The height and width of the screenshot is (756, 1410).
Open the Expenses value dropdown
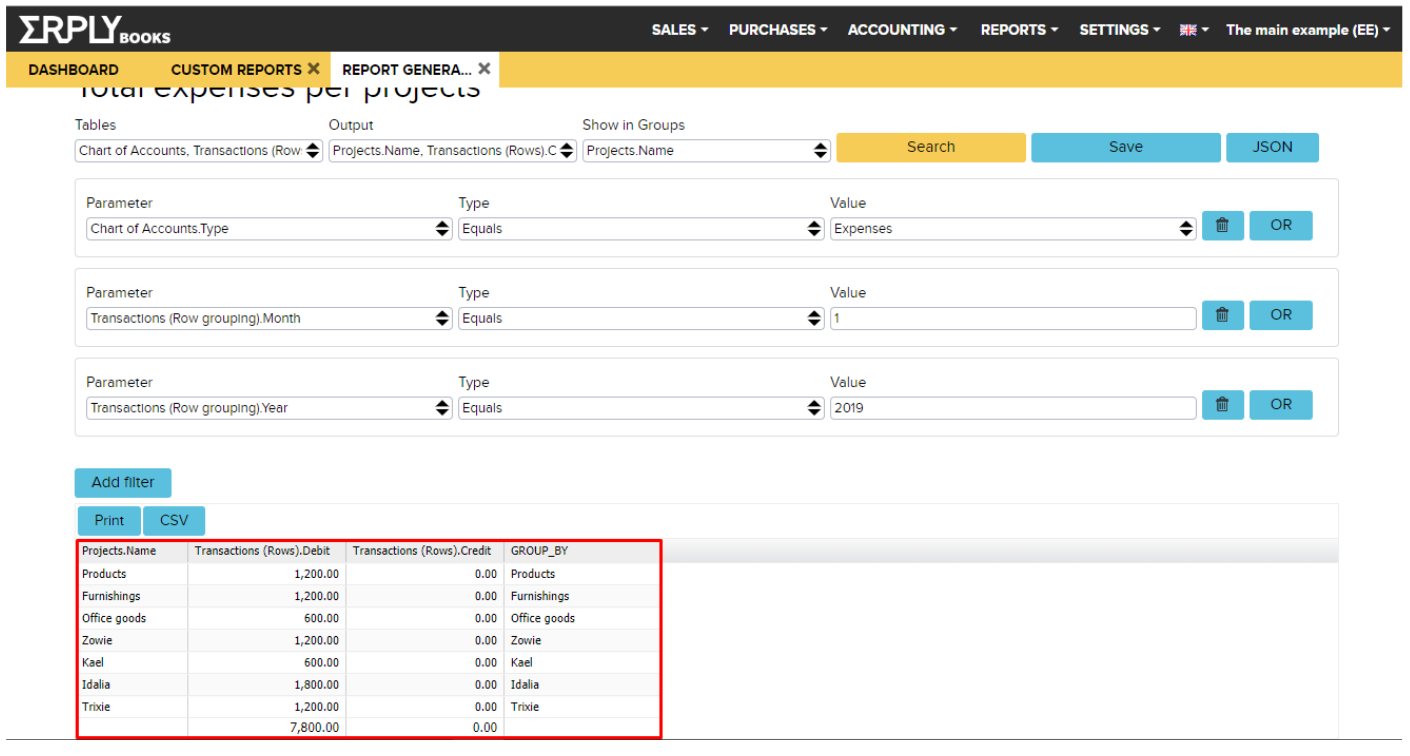pyautogui.click(x=1013, y=229)
